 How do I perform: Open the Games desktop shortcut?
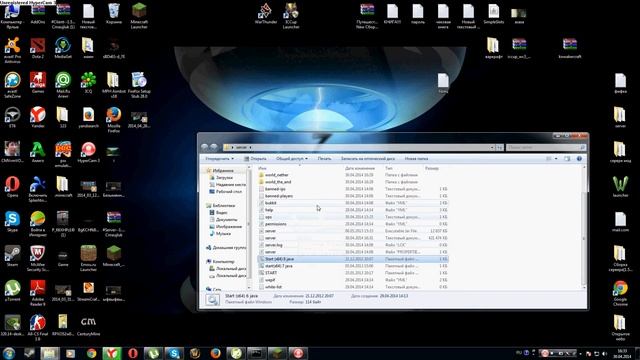[38, 82]
